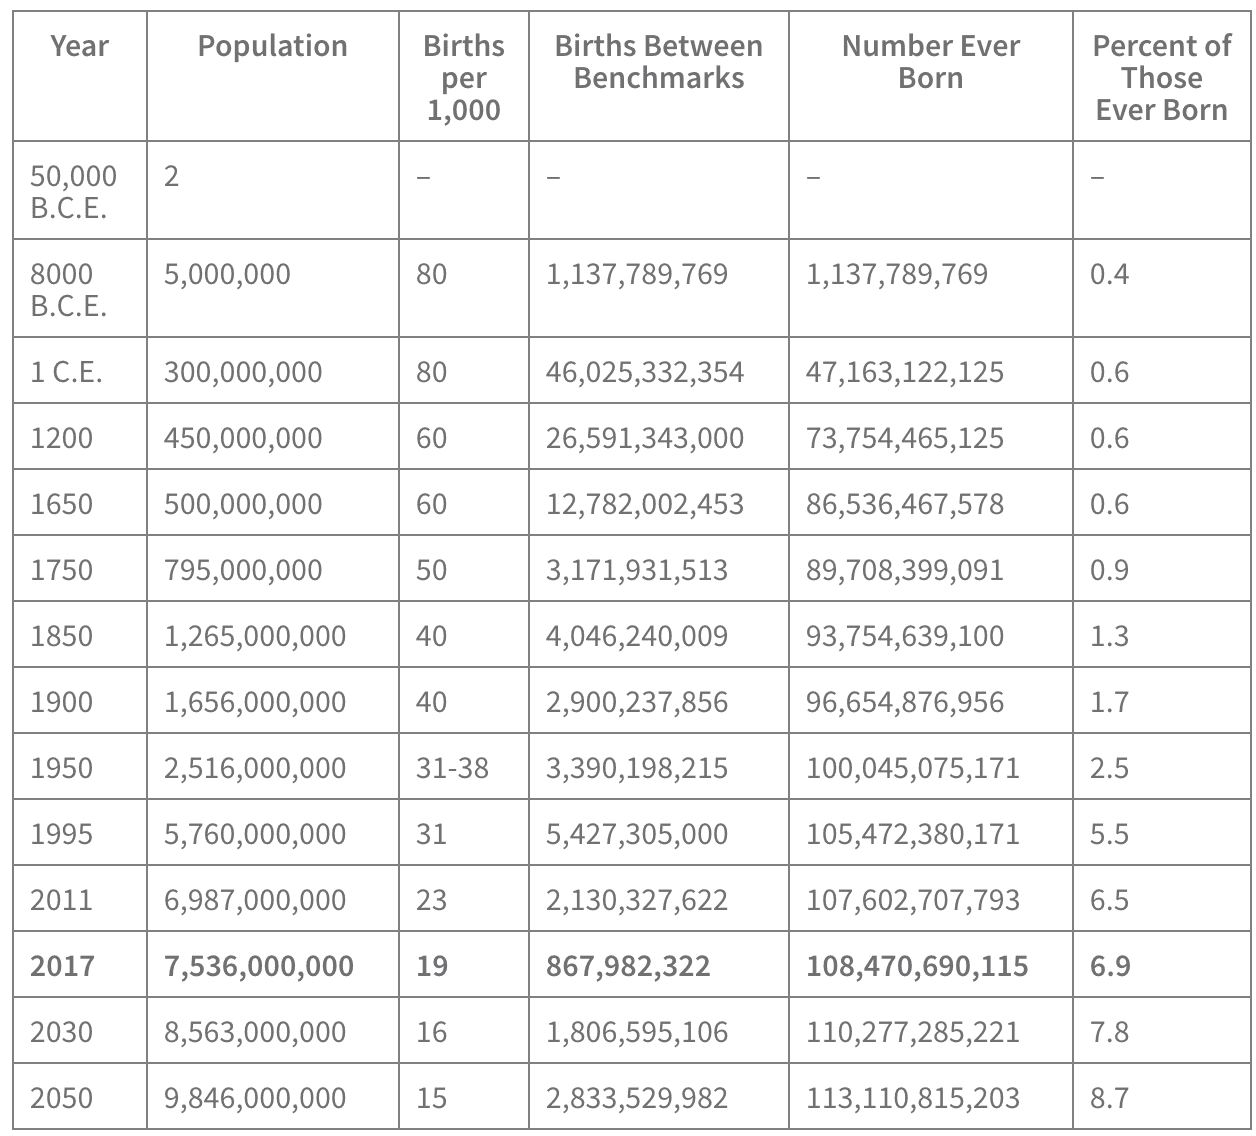The height and width of the screenshot is (1136, 1256).
Task: Select the 1 C.E. population 300,000,000
Action: pyautogui.click(x=243, y=372)
